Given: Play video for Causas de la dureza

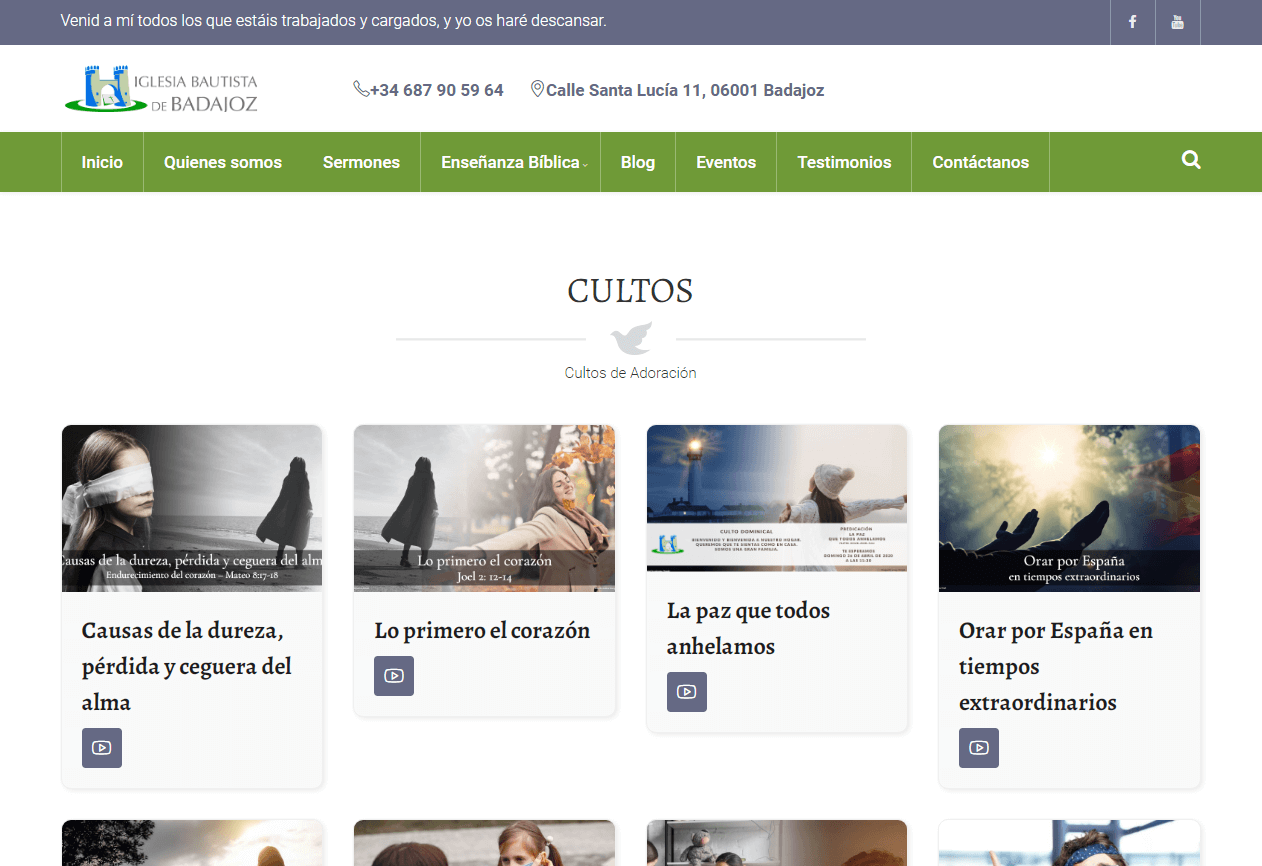Looking at the screenshot, I should 102,748.
